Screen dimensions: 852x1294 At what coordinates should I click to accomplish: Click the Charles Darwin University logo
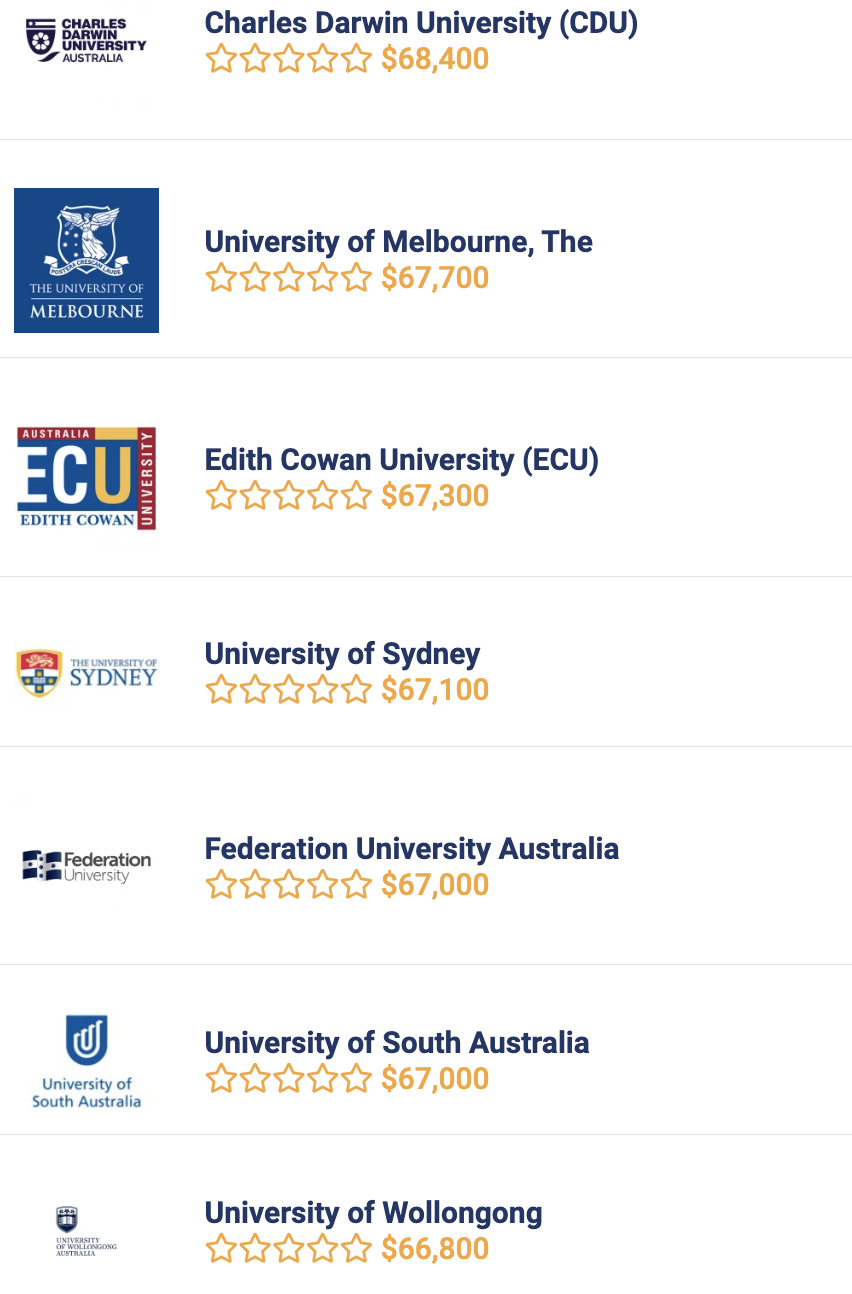[x=86, y=40]
